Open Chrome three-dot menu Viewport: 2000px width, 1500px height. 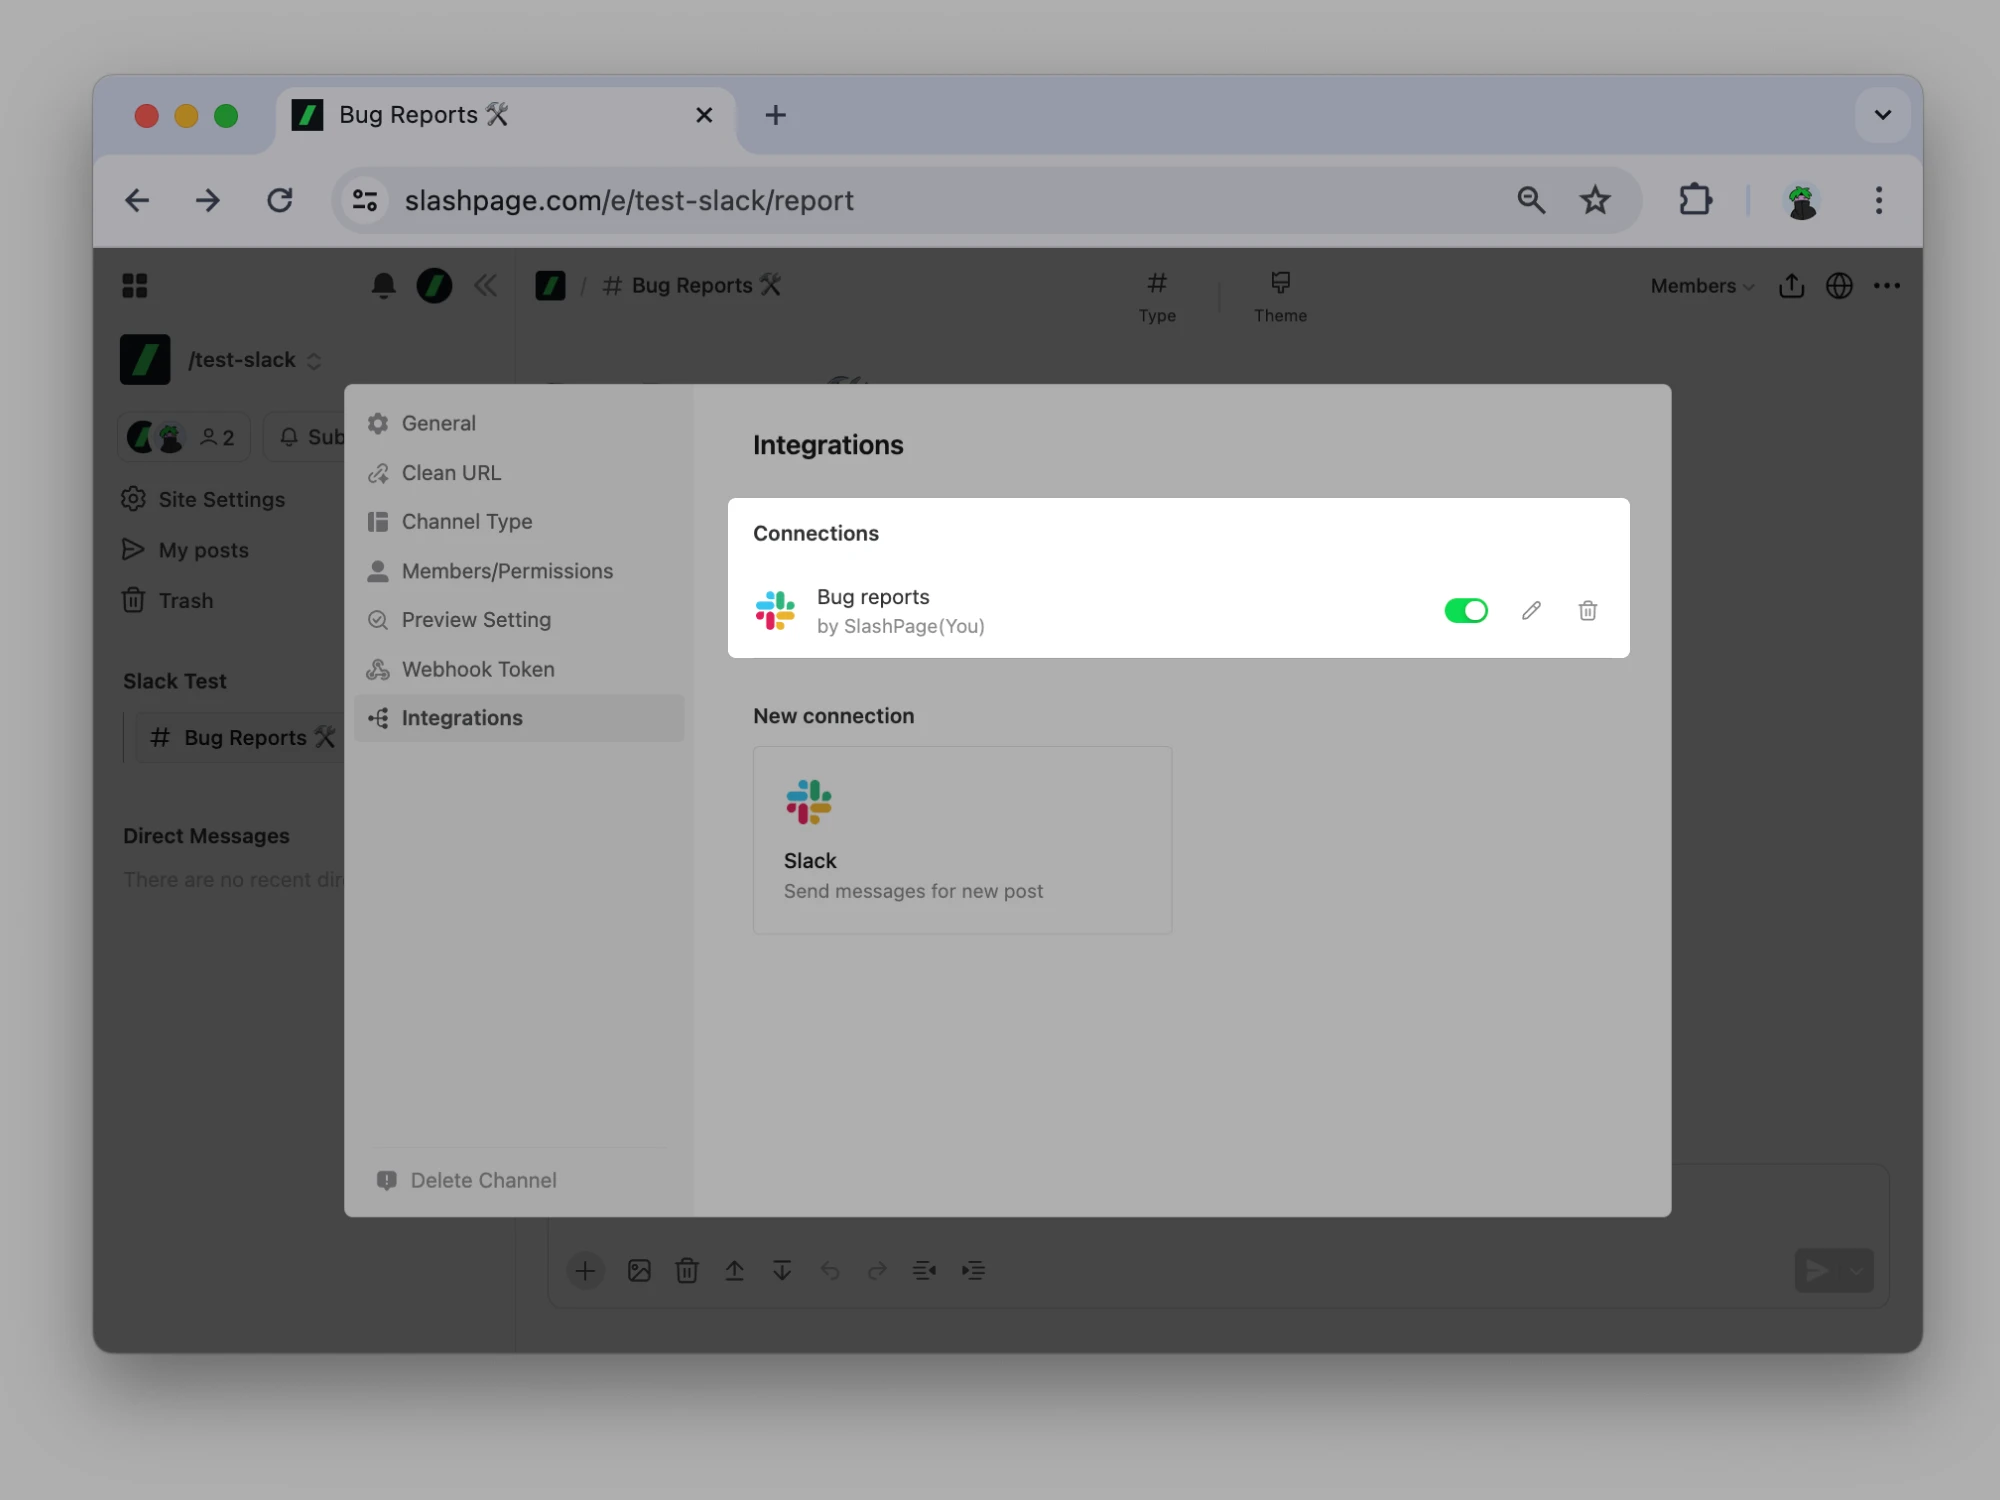[1879, 201]
